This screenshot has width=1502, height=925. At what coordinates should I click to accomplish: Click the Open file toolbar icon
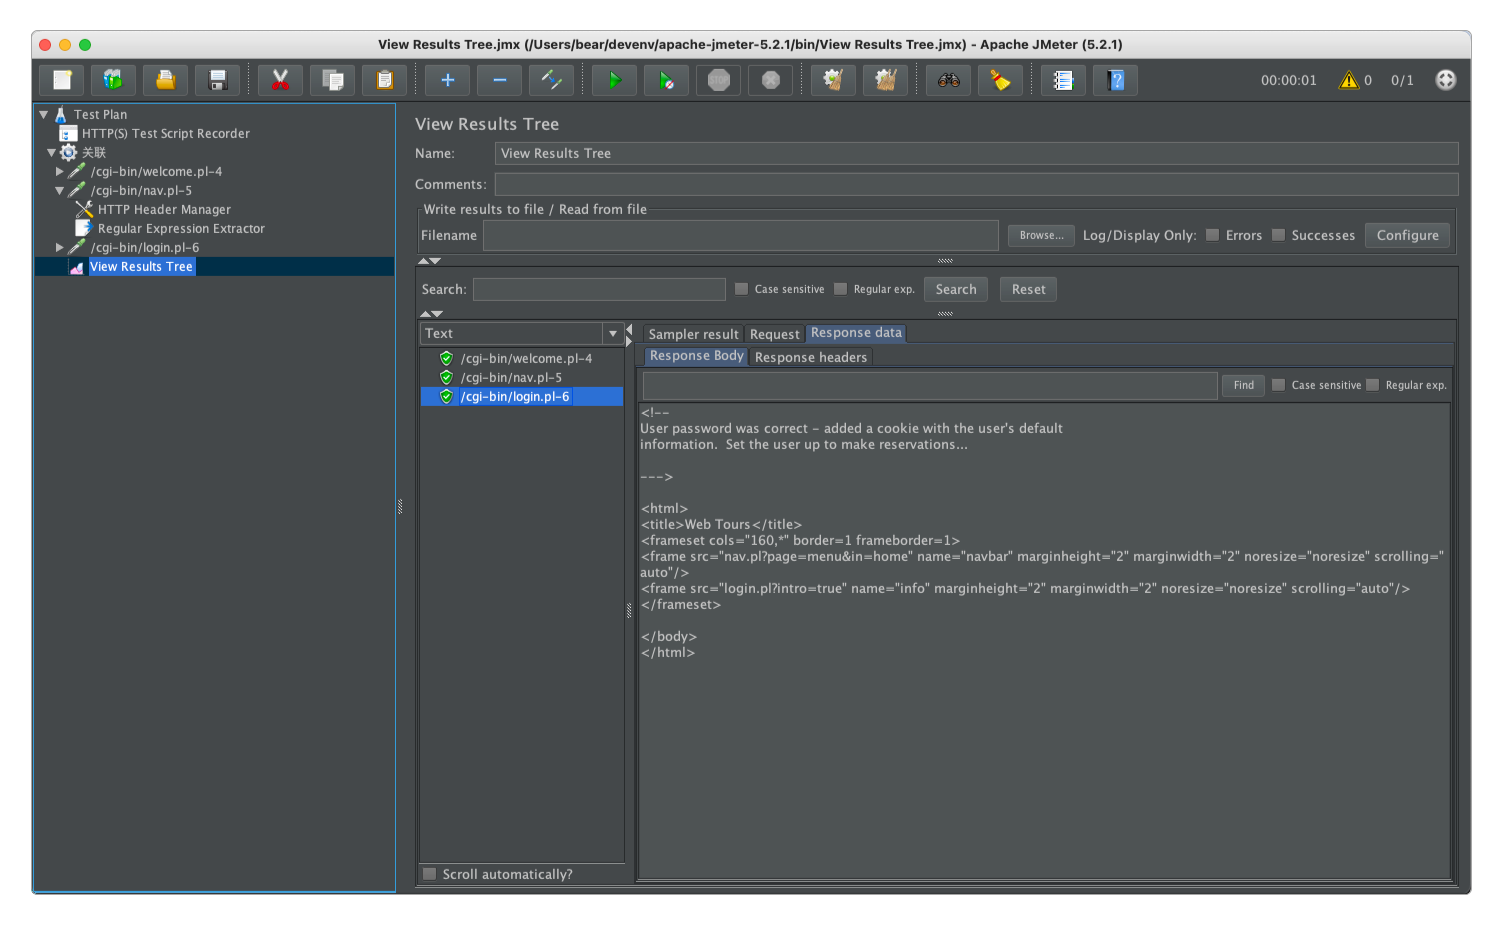click(x=166, y=80)
